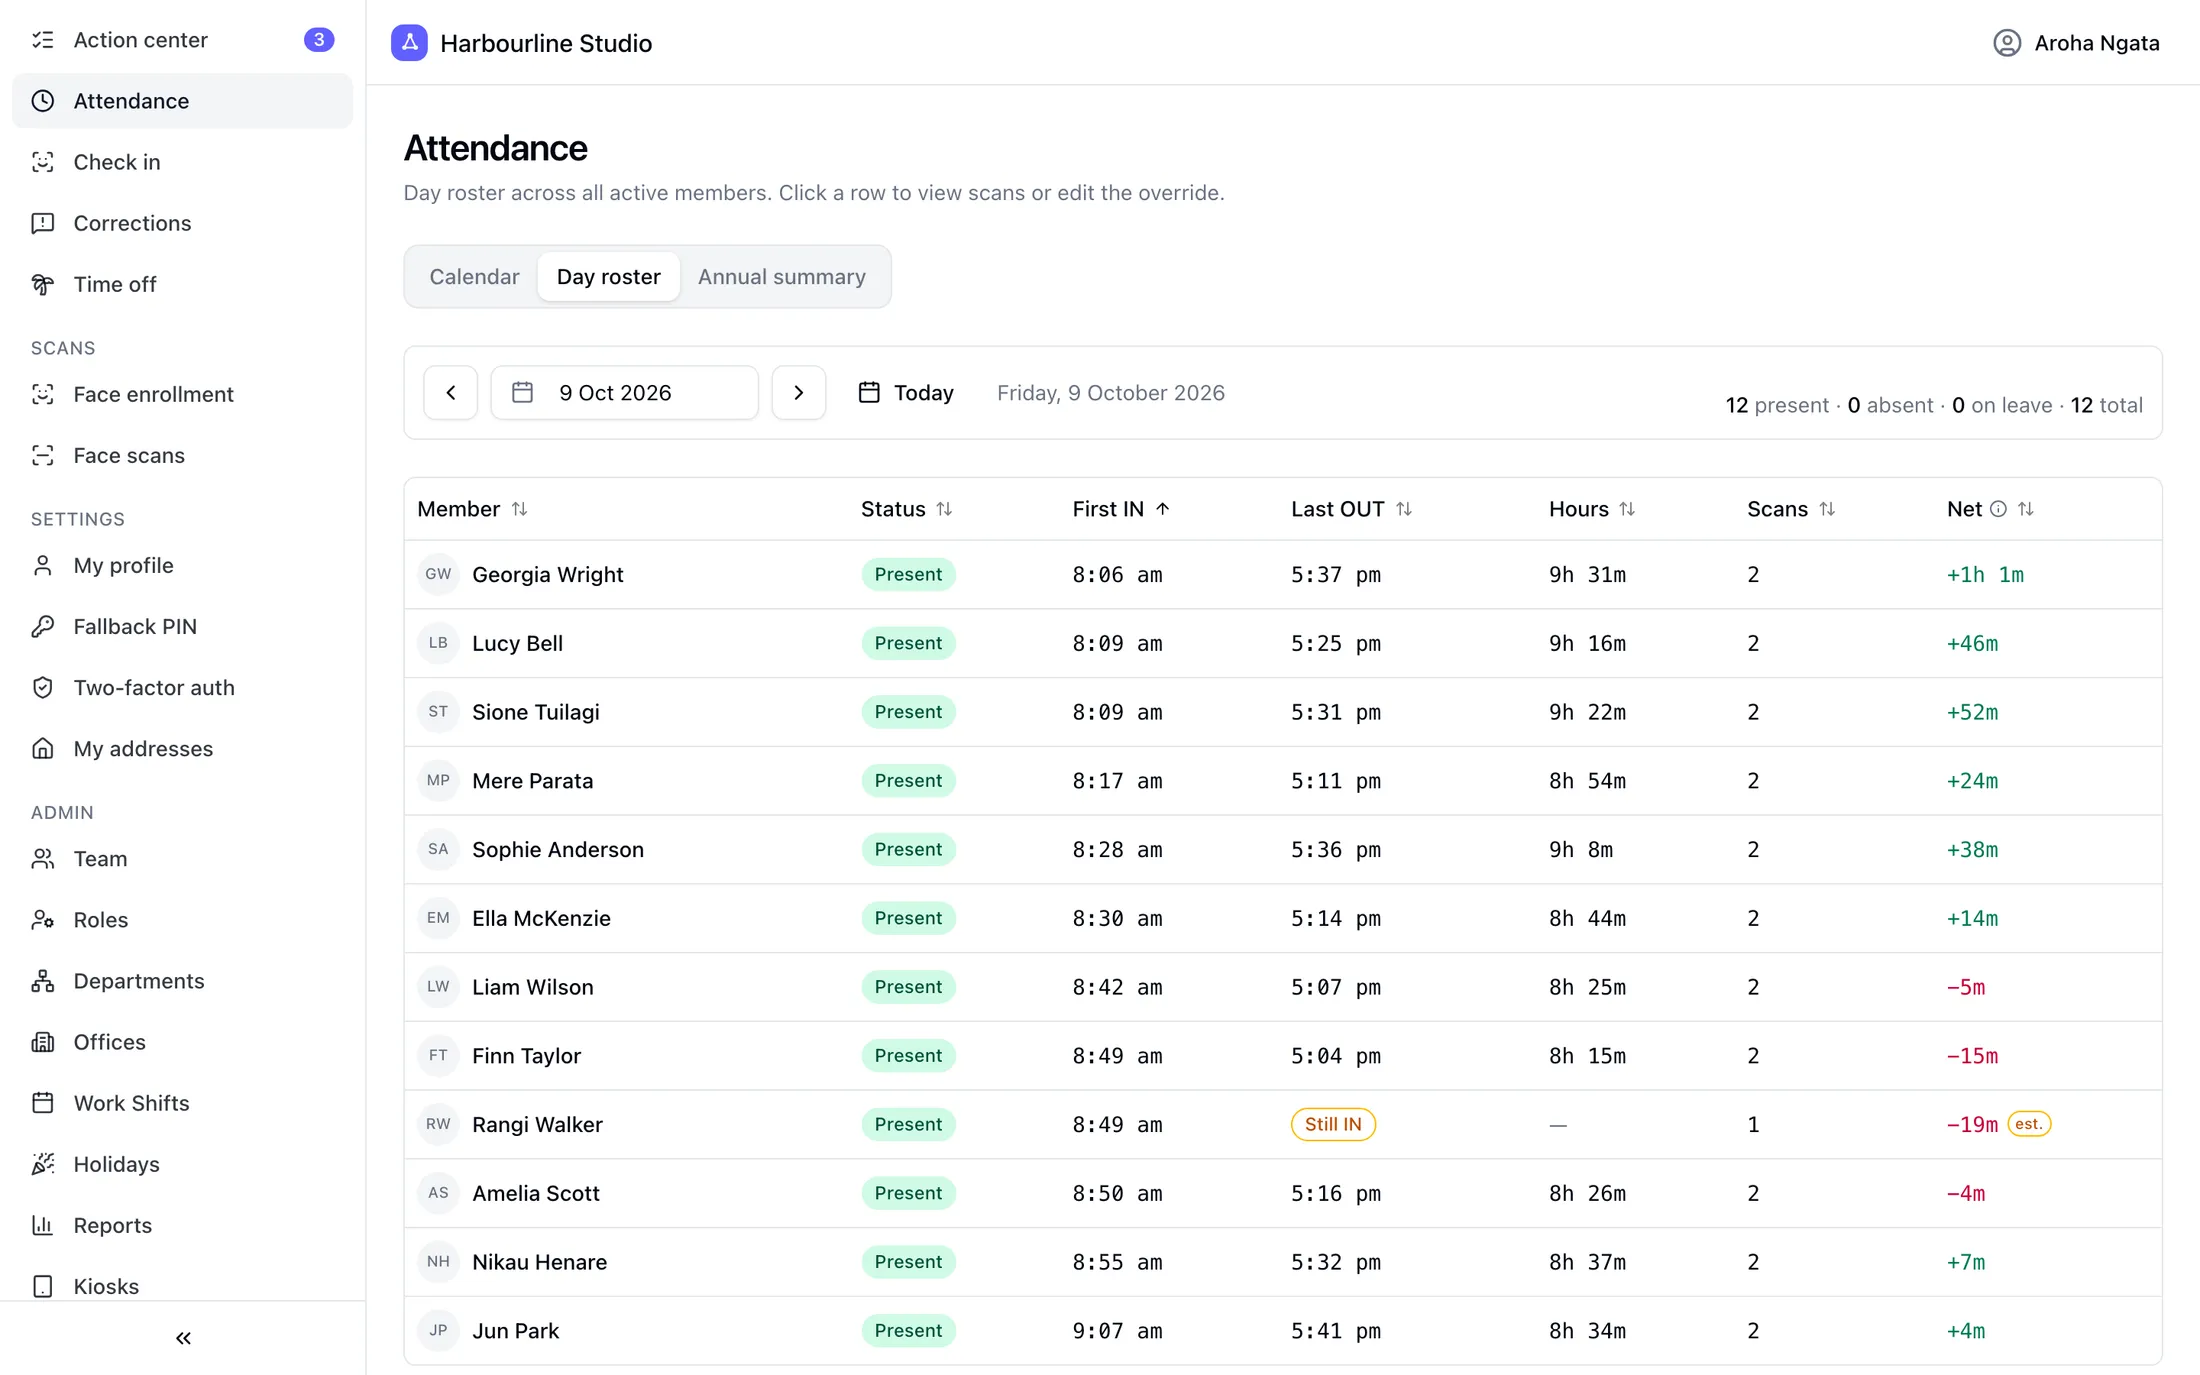Switch to the Annual summary tab
This screenshot has height=1375, width=2200.
pos(781,277)
